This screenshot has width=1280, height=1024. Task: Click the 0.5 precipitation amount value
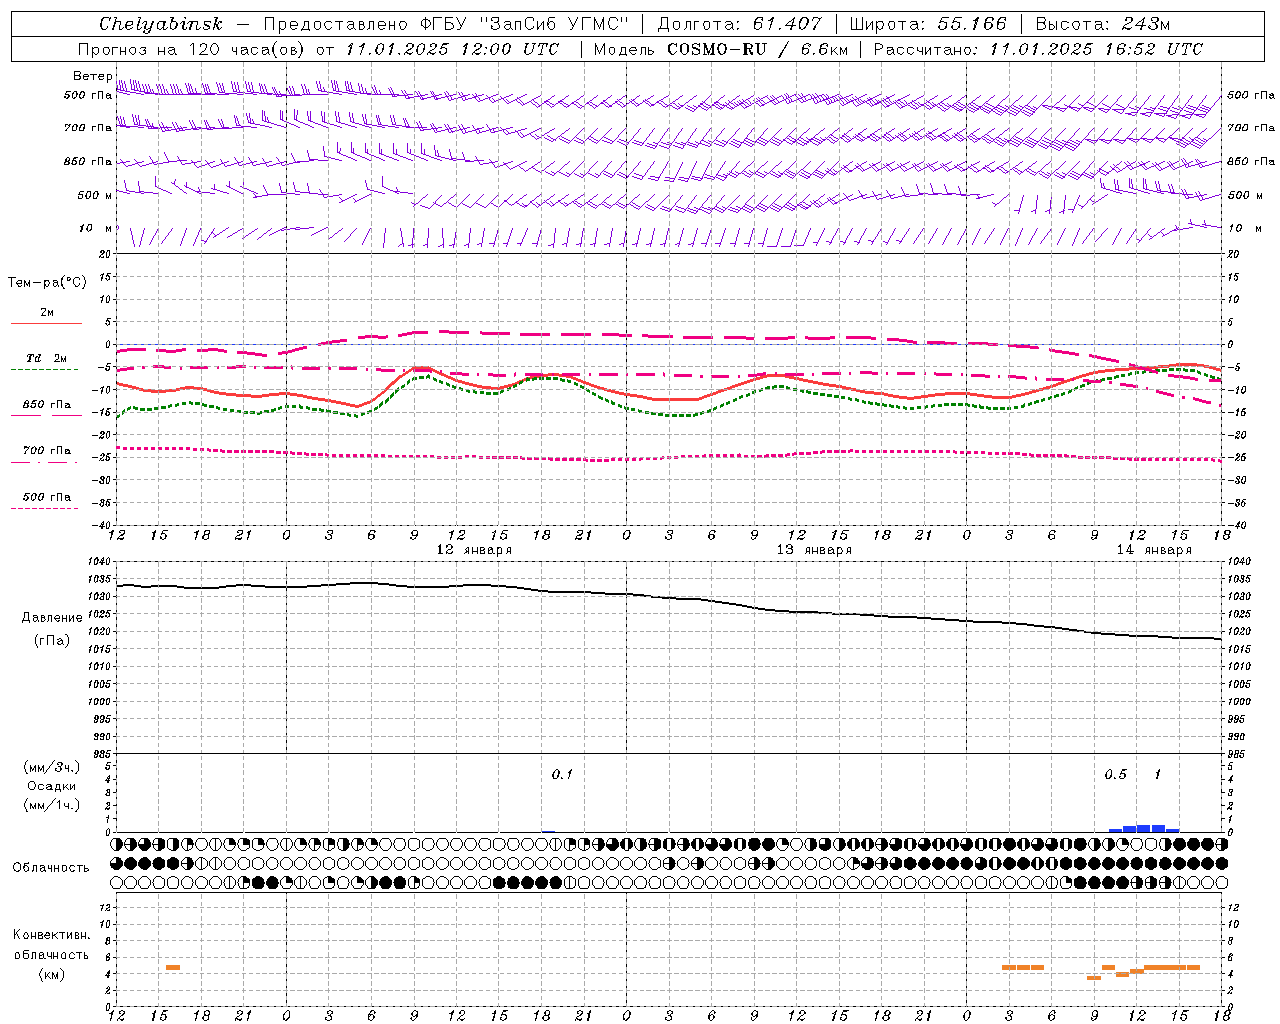coord(1115,775)
